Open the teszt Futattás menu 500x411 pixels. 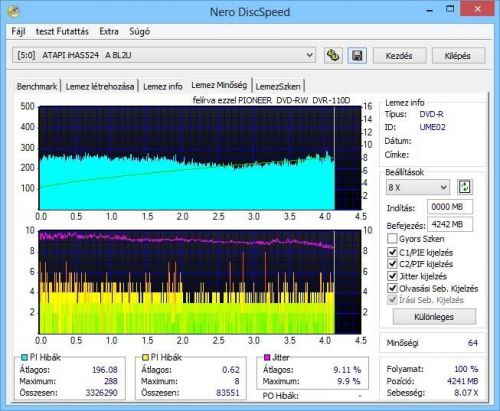point(62,31)
